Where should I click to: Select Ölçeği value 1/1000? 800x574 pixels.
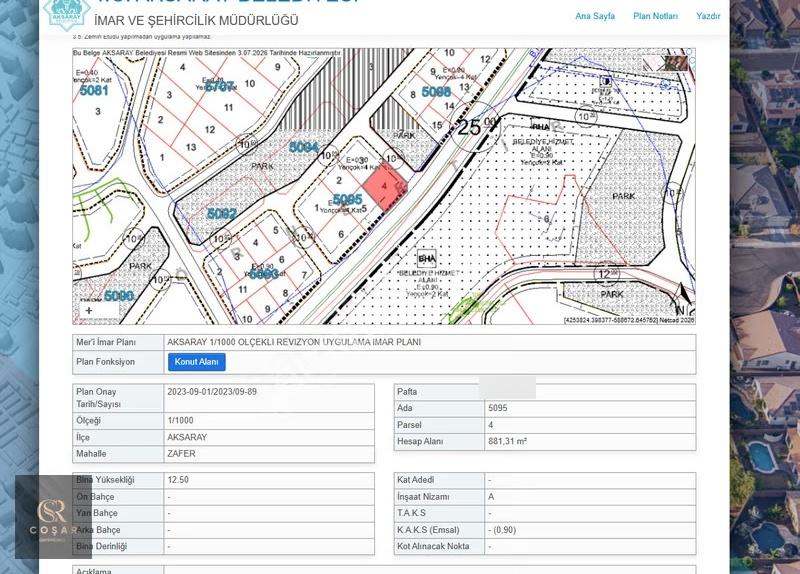[x=180, y=420]
